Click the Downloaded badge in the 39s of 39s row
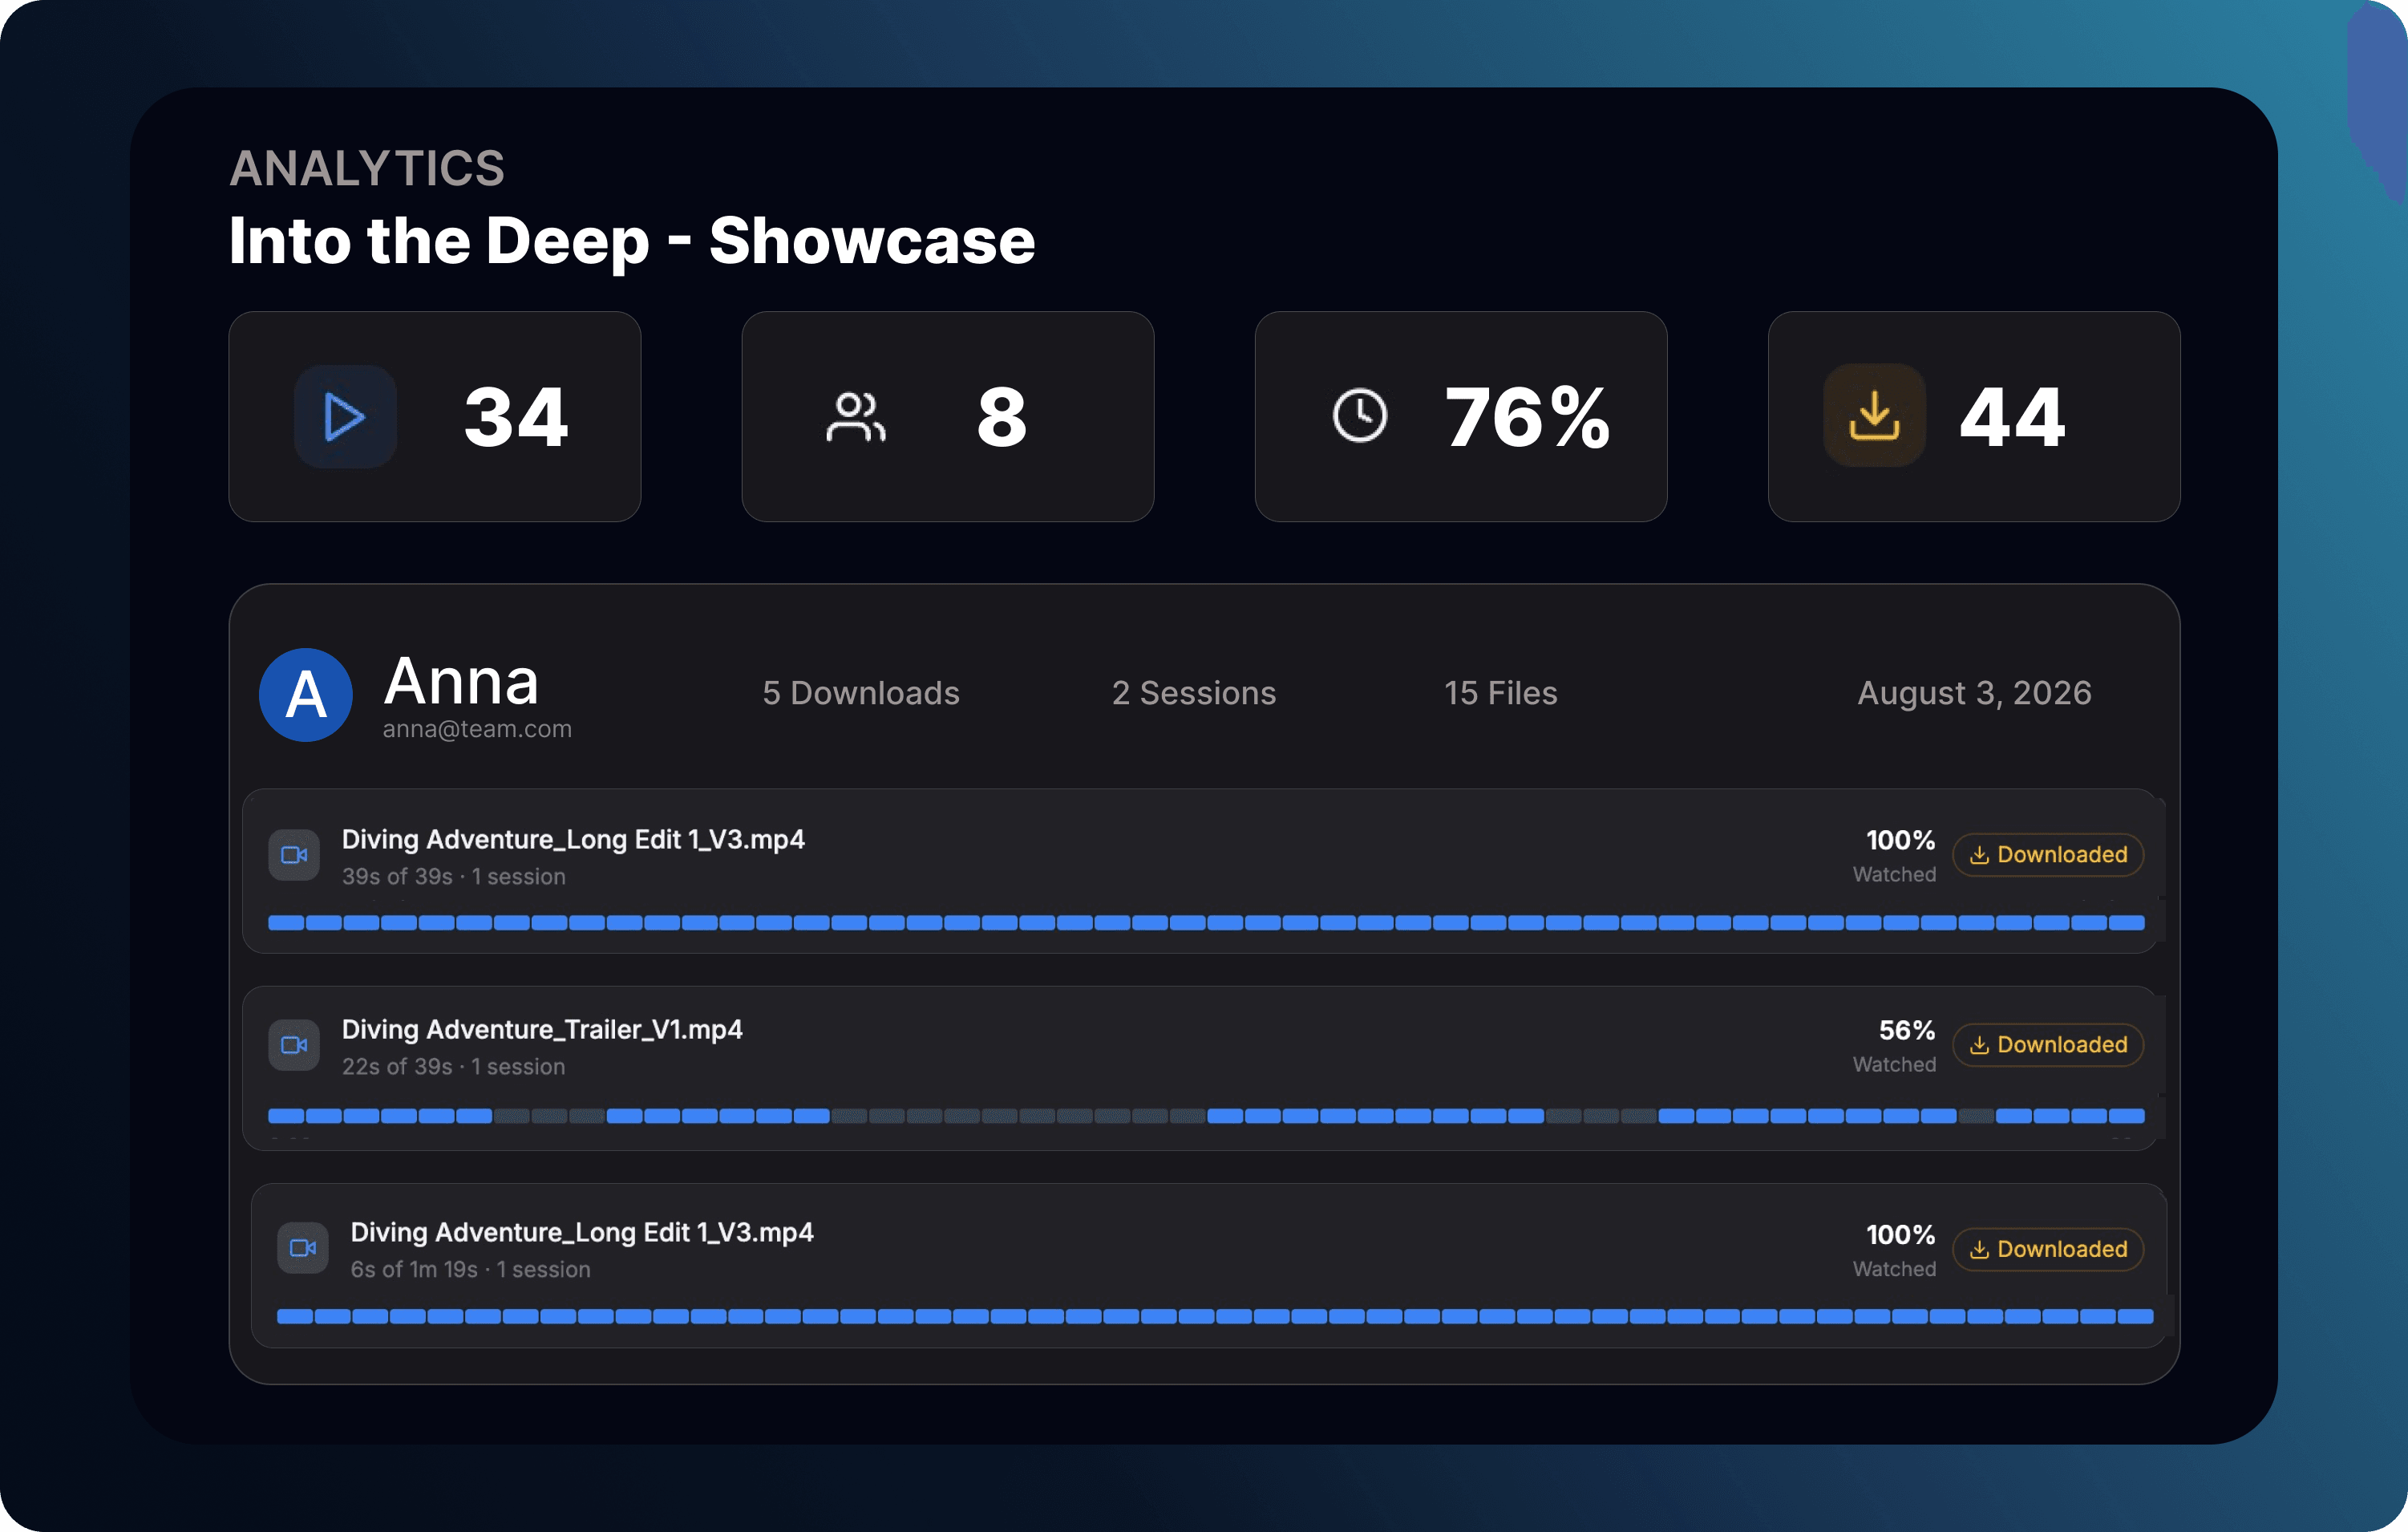 pyautogui.click(x=2048, y=855)
